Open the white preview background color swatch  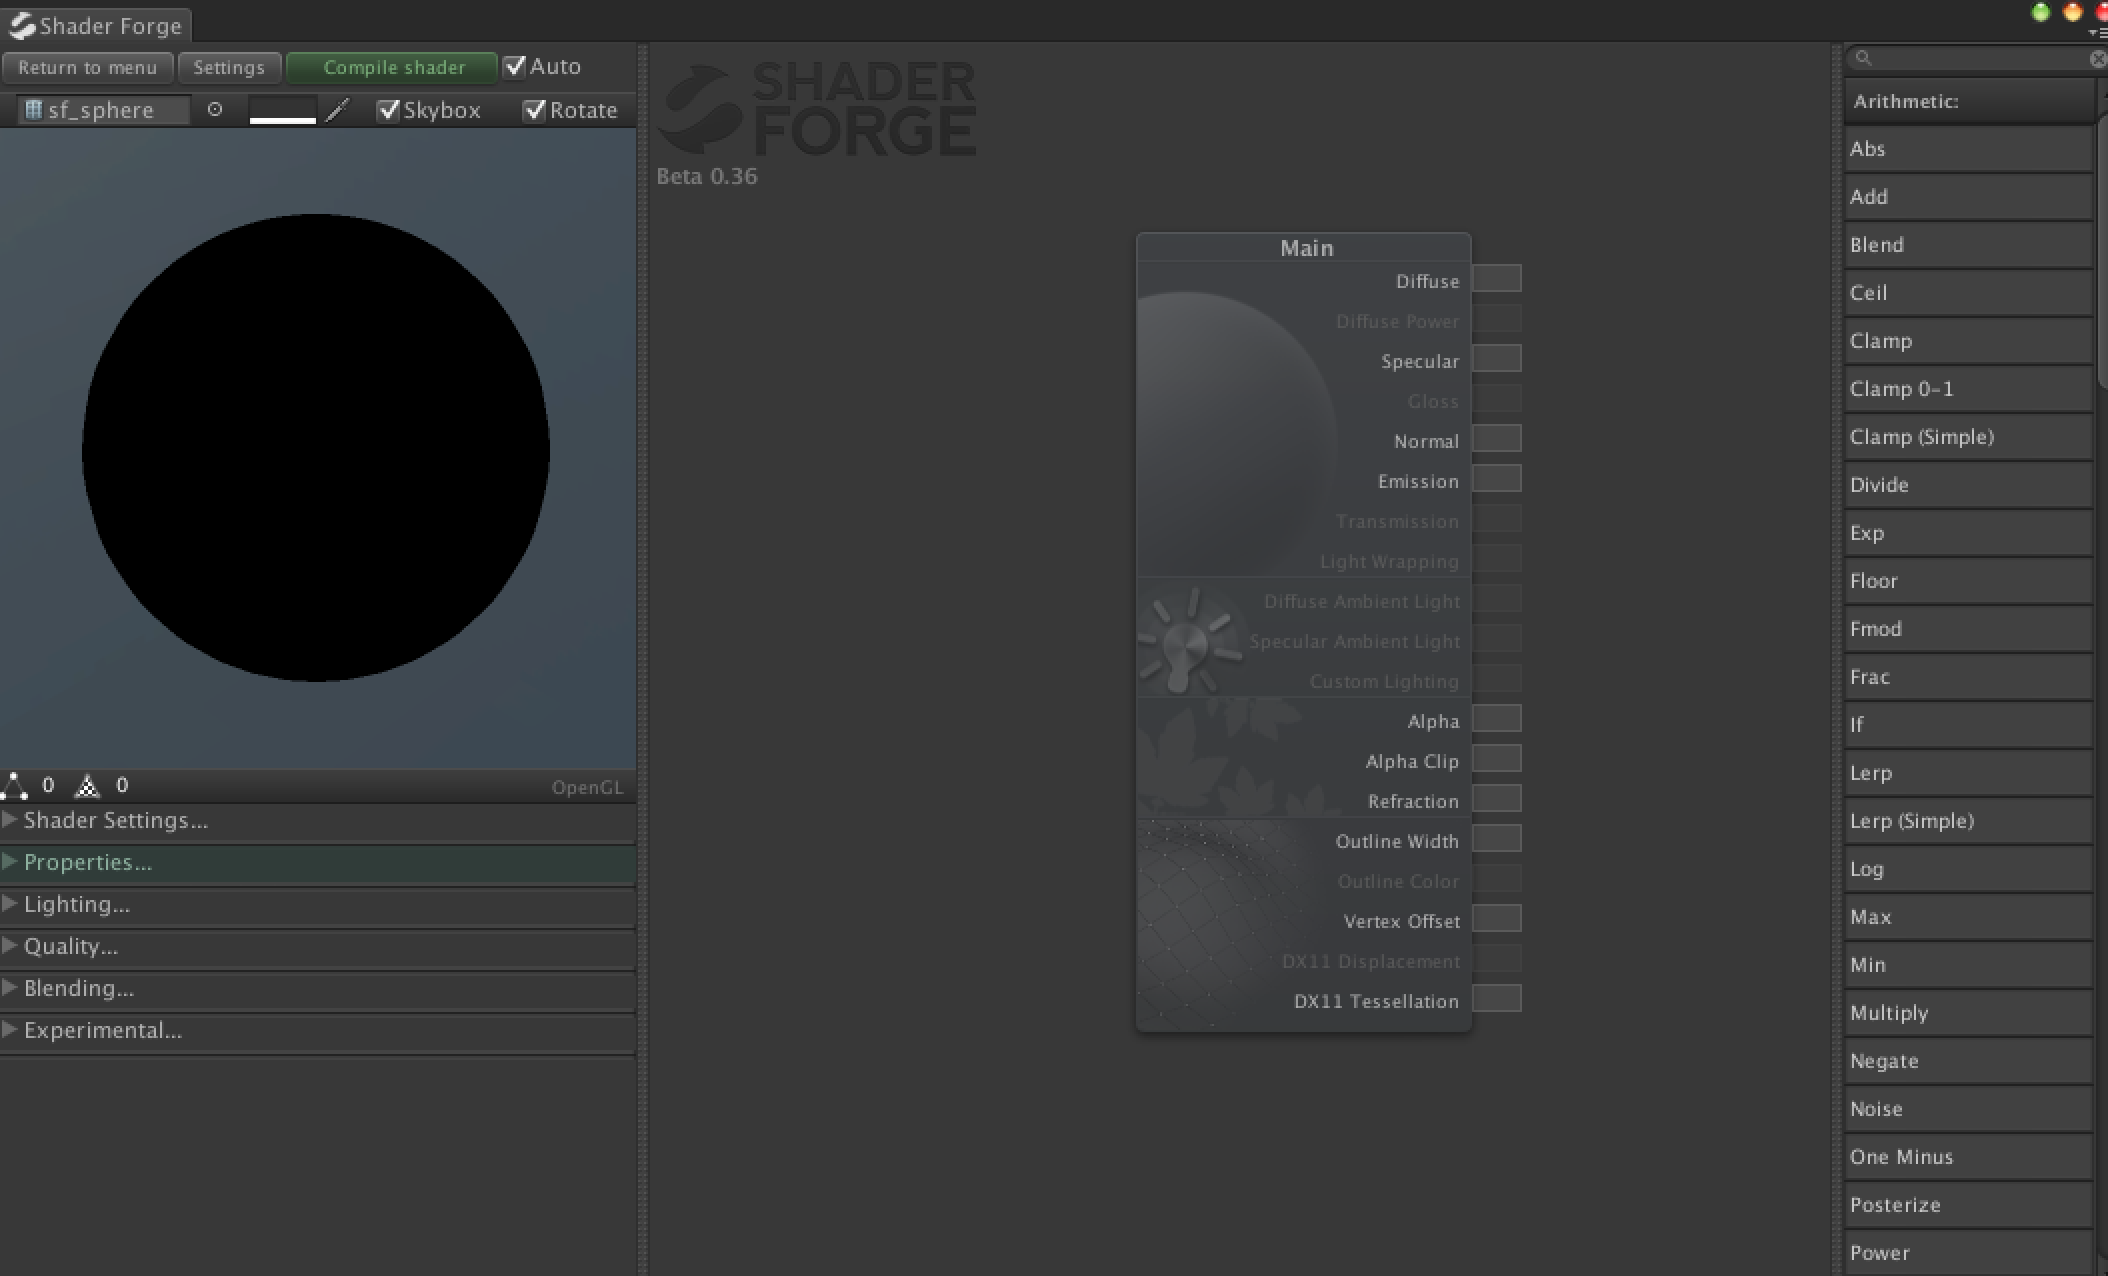283,110
